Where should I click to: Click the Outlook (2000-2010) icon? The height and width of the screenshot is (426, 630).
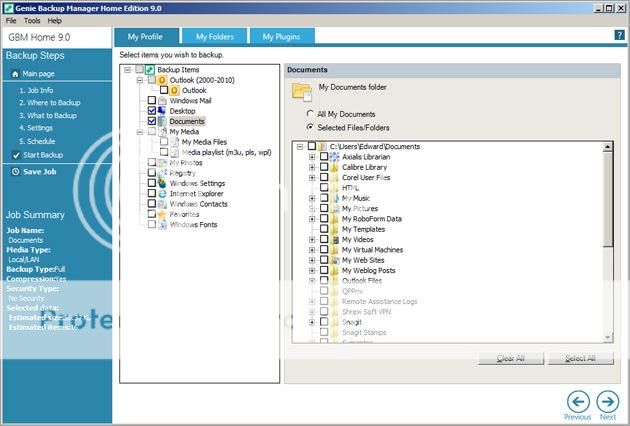pos(162,80)
